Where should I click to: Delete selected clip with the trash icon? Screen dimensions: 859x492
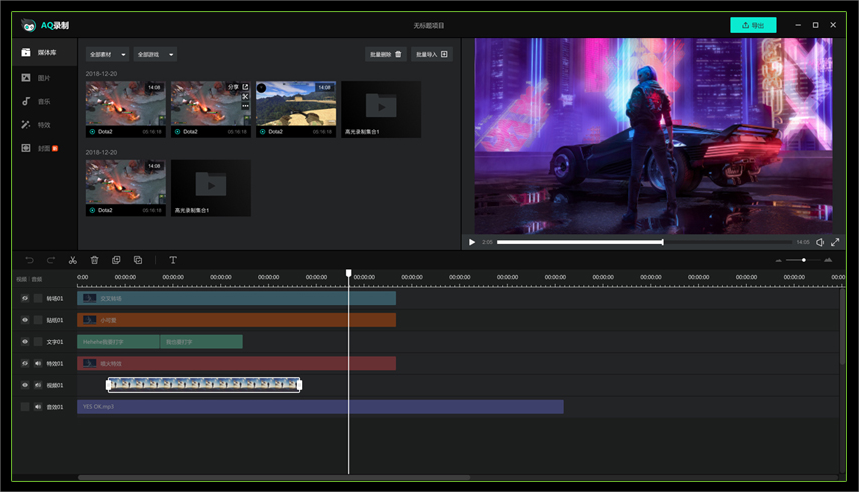94,260
